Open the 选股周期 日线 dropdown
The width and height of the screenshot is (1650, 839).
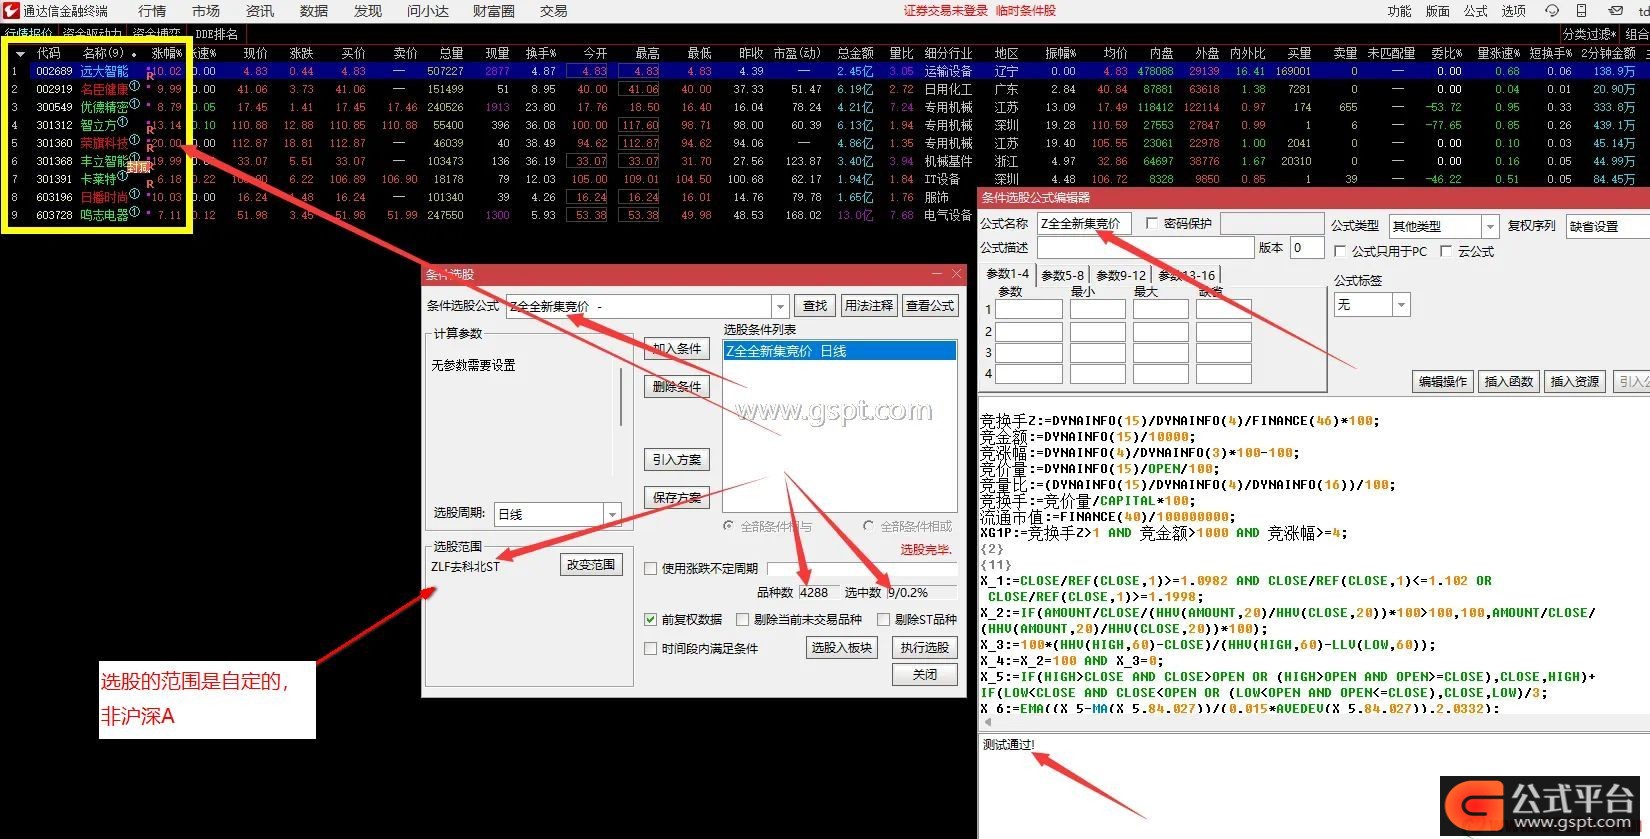[612, 514]
